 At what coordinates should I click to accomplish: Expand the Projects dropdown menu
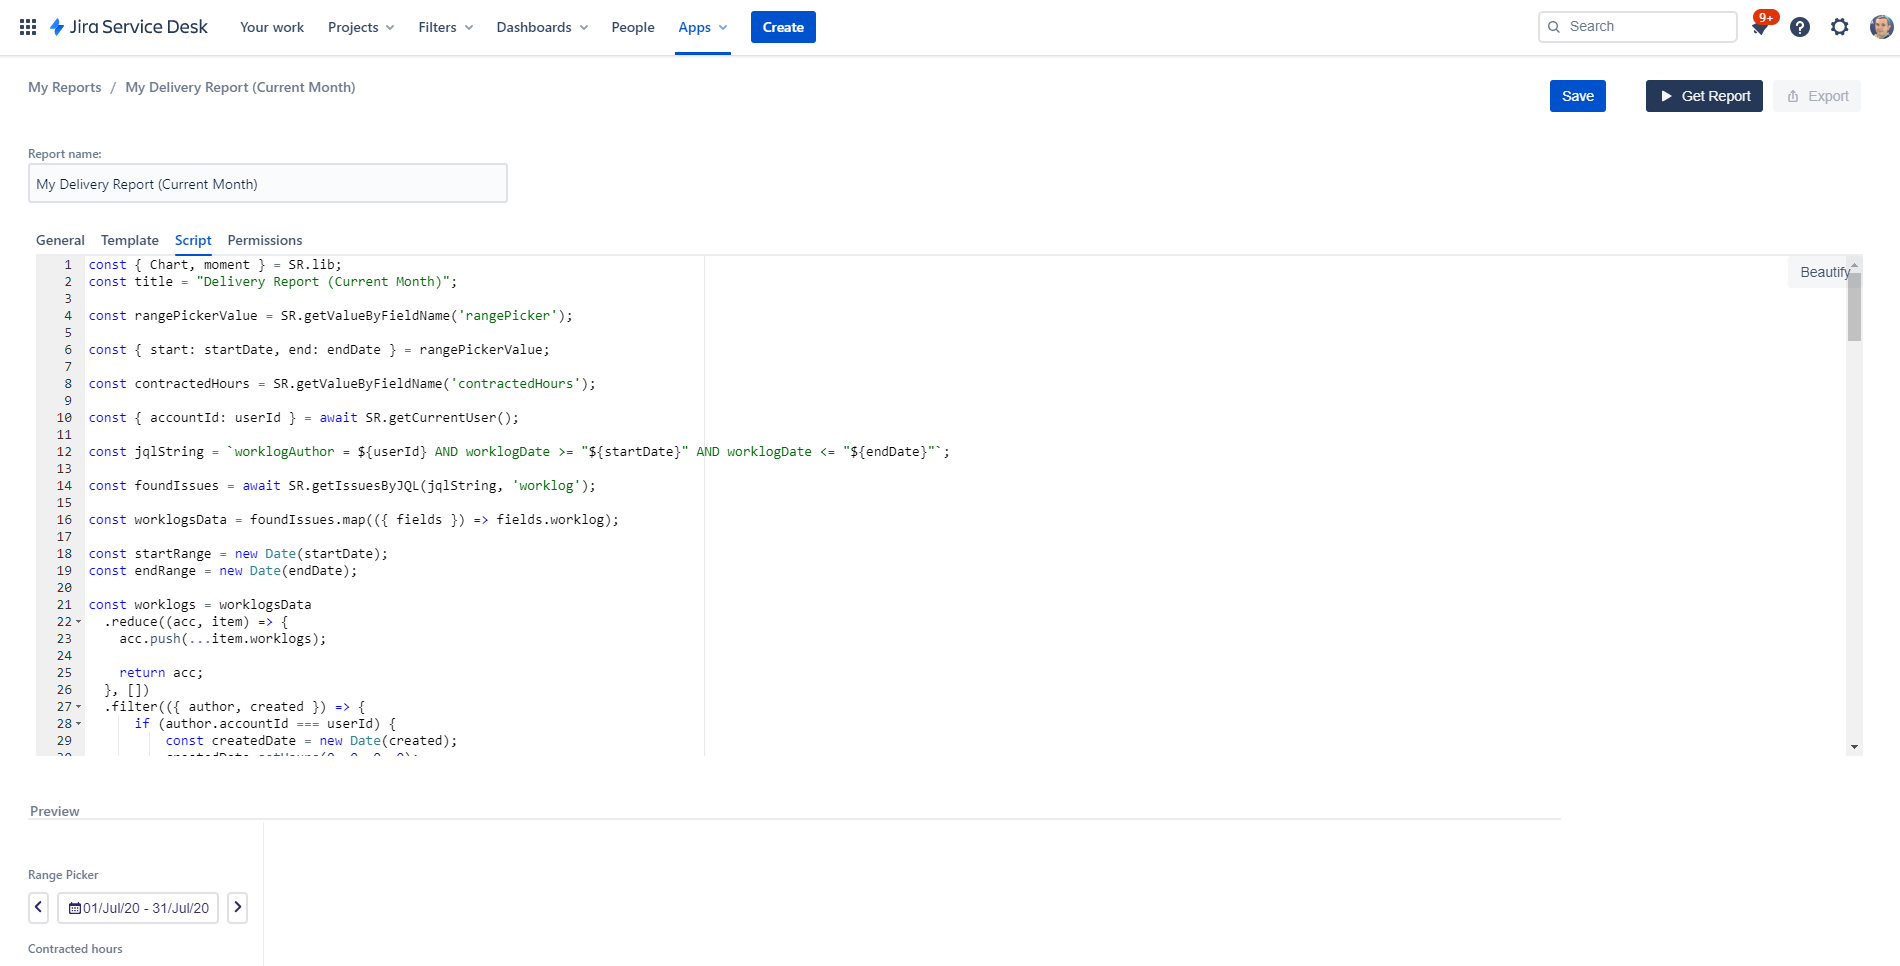[x=361, y=27]
